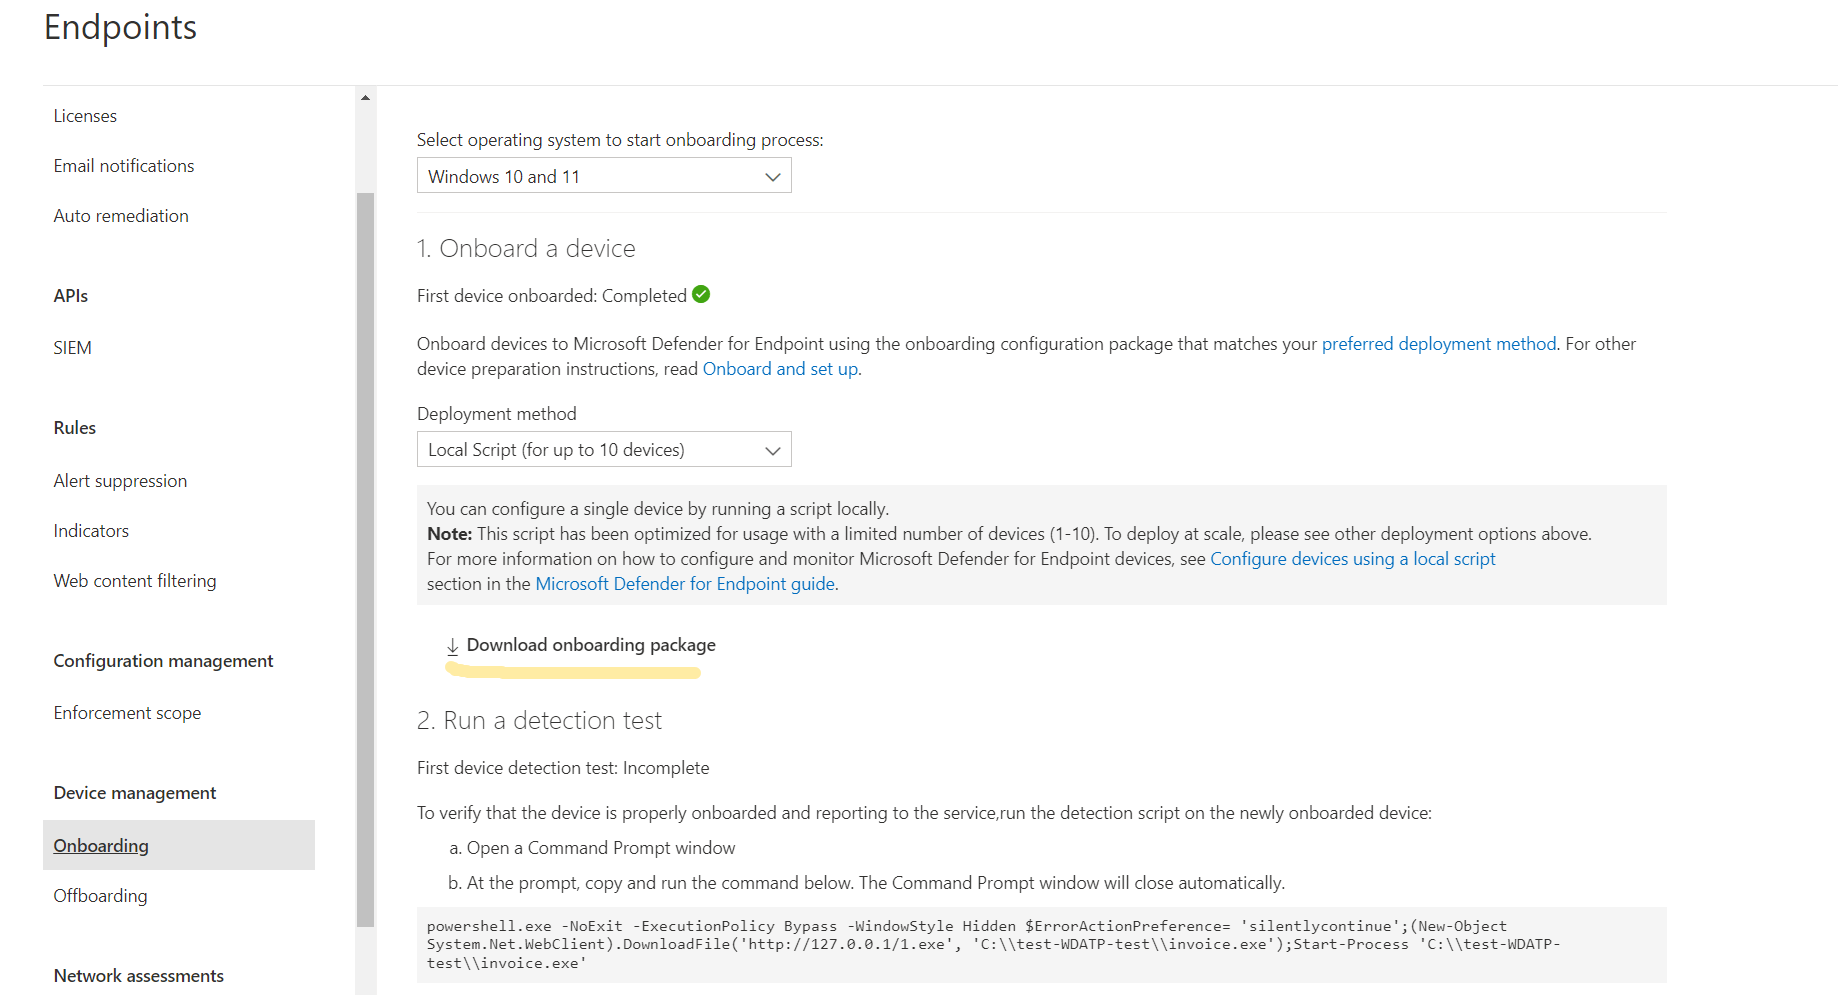Click the APIs section heading
The height and width of the screenshot is (995, 1838).
71,296
